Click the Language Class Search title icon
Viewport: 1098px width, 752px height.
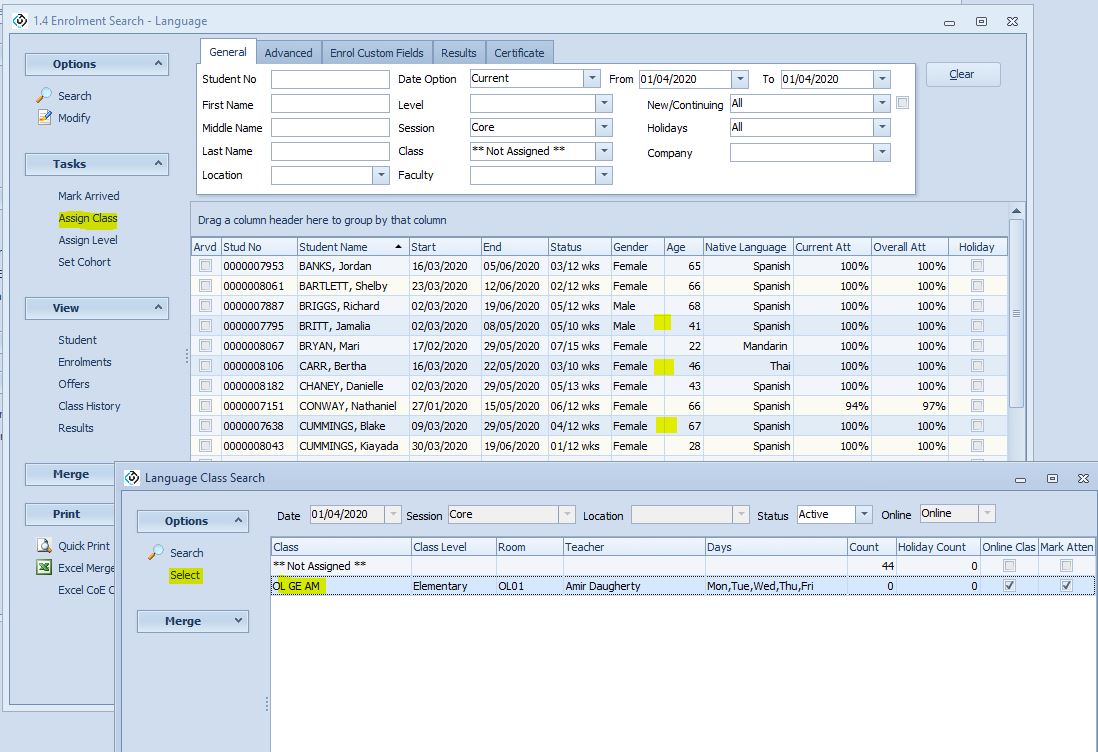pos(132,478)
